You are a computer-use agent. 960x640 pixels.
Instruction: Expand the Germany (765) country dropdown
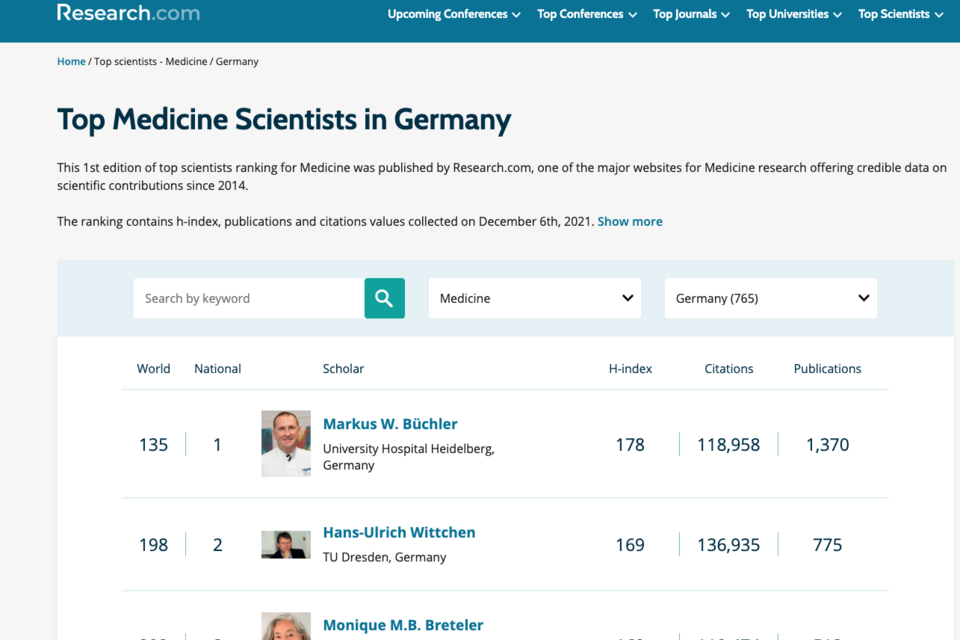pyautogui.click(x=771, y=298)
